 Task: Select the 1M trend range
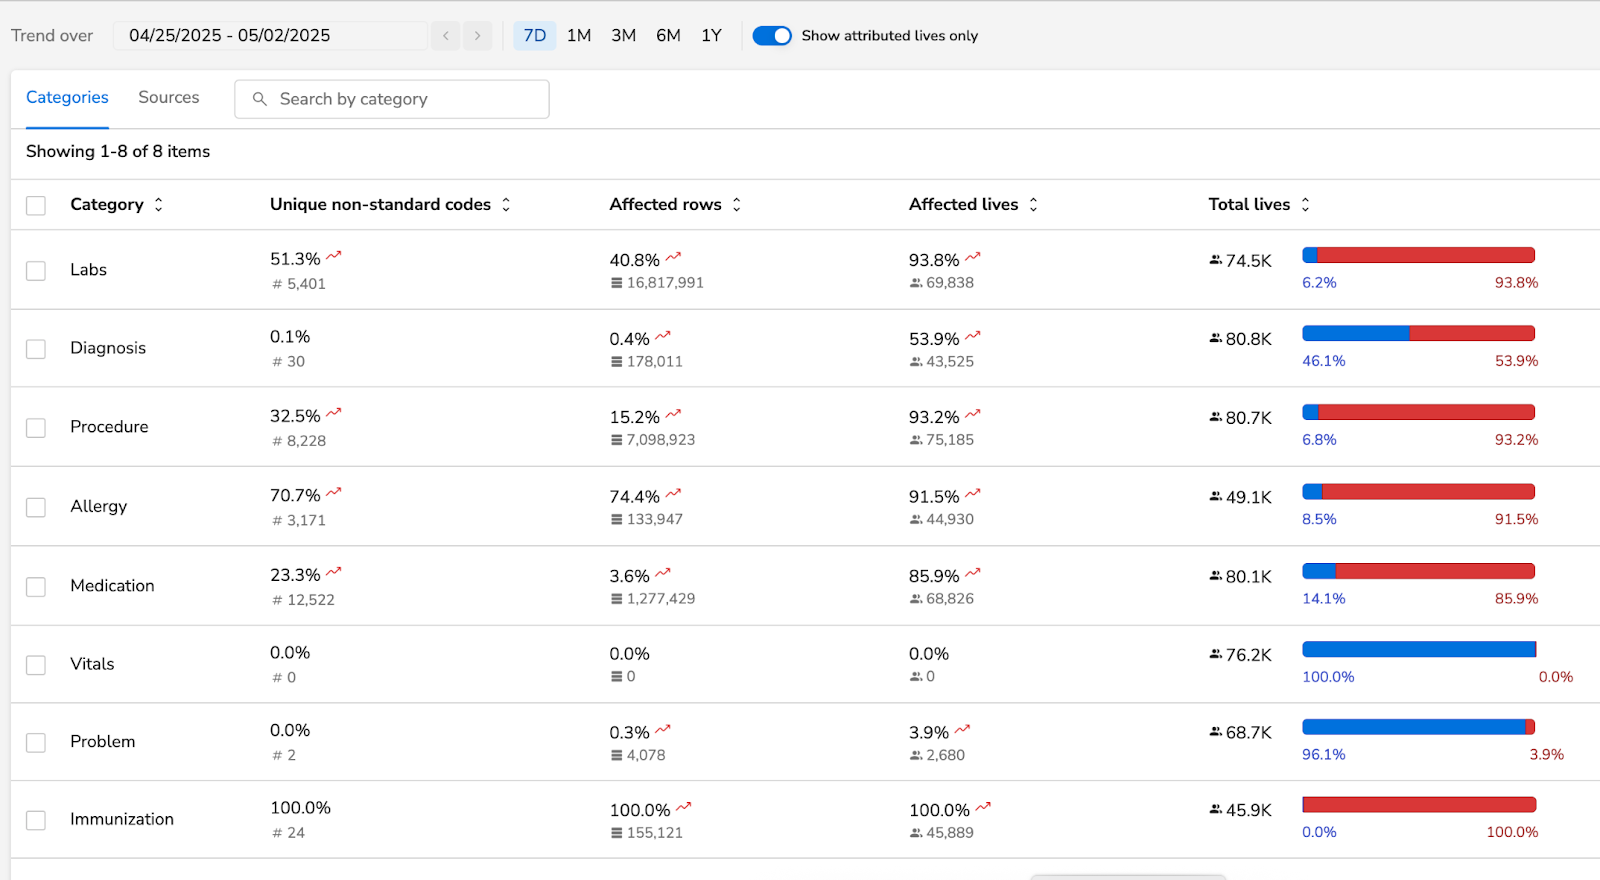point(579,36)
